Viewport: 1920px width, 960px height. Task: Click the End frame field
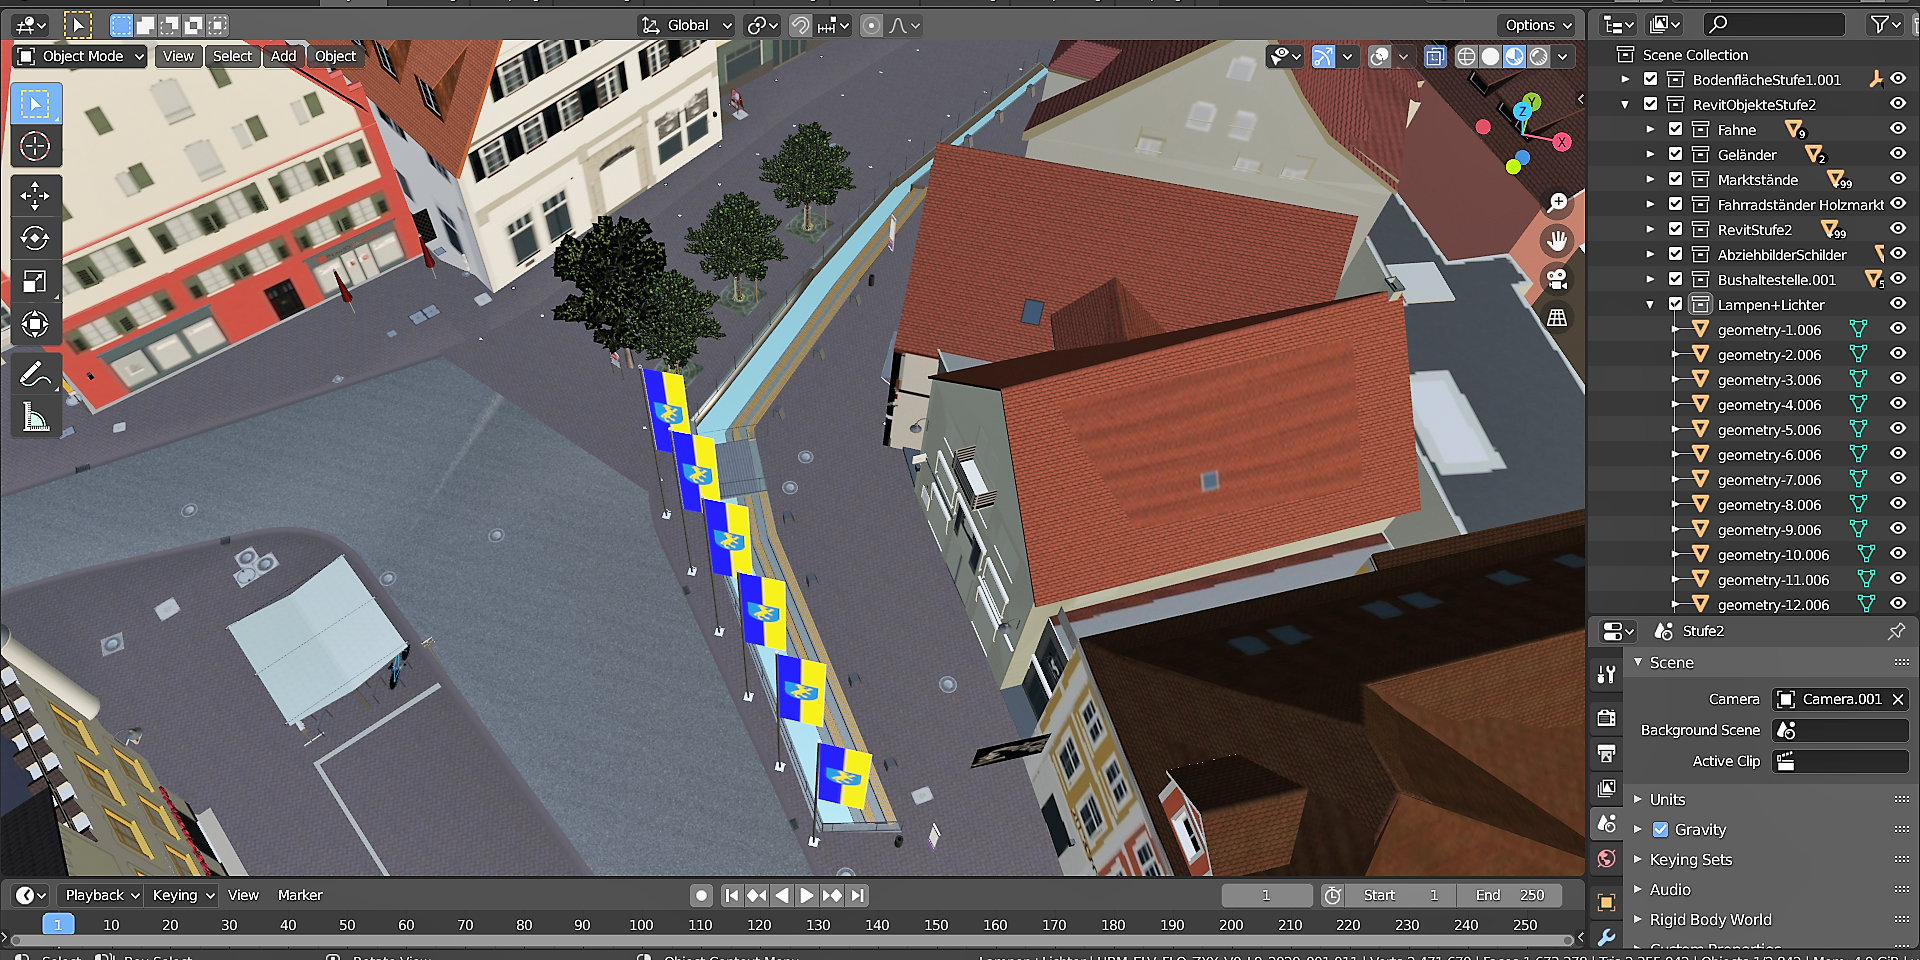[x=1511, y=895]
